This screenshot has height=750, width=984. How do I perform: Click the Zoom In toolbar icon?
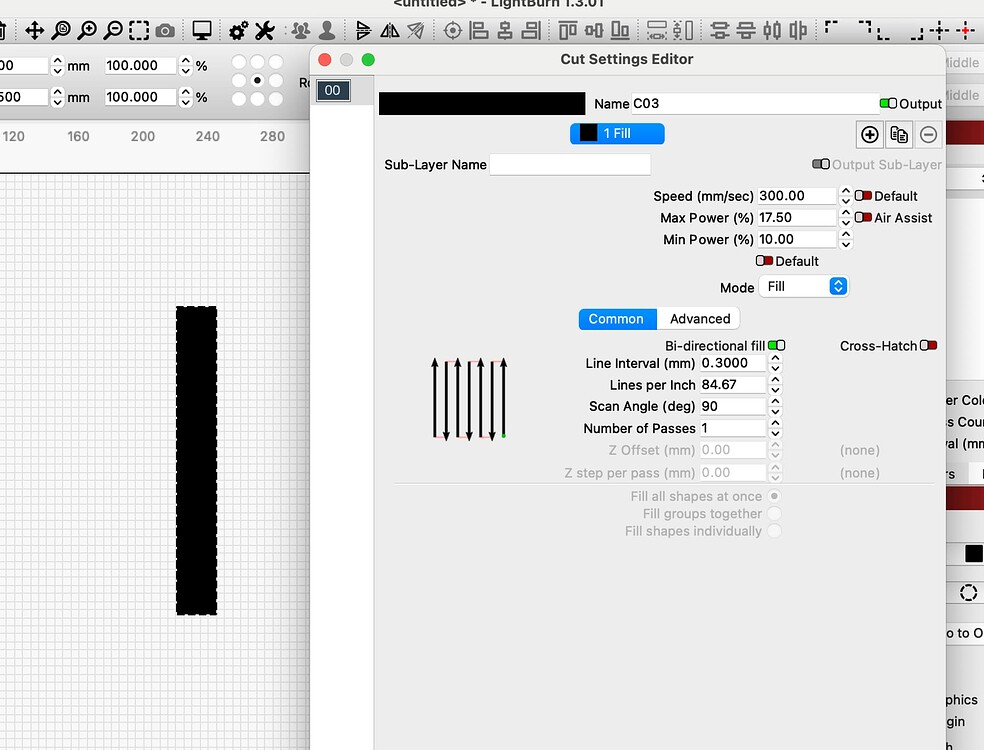(x=86, y=30)
